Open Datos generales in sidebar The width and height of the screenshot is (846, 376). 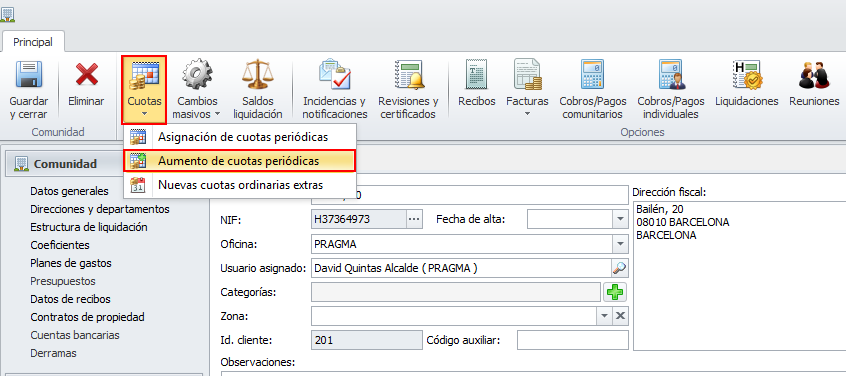(x=70, y=191)
